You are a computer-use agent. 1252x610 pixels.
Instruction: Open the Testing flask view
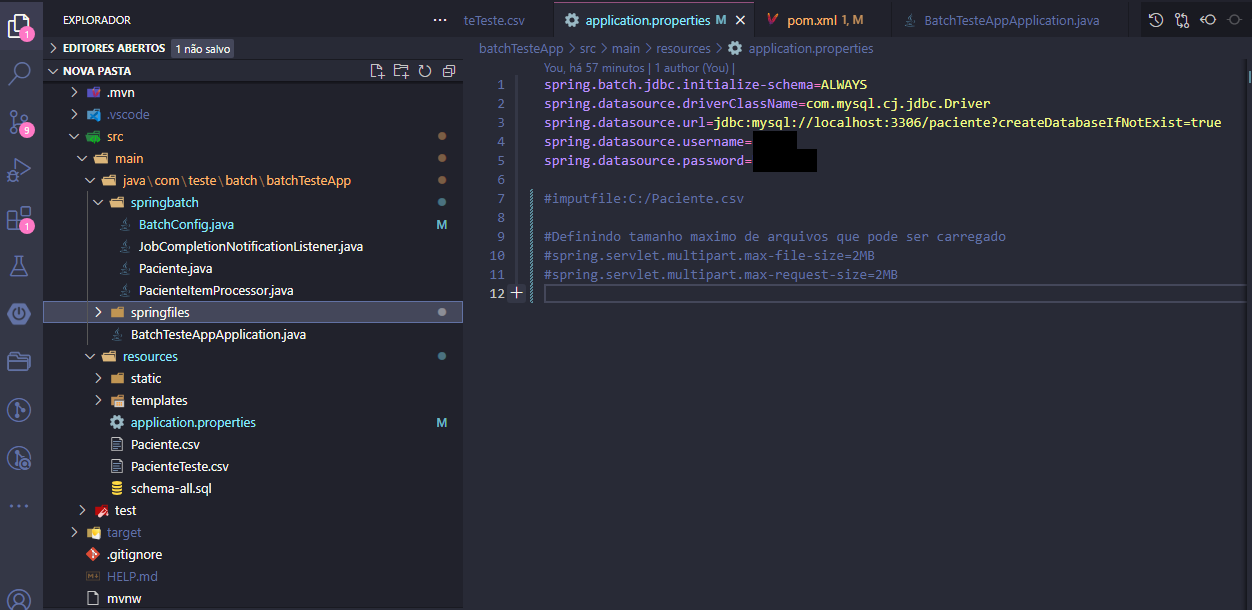pyautogui.click(x=20, y=266)
